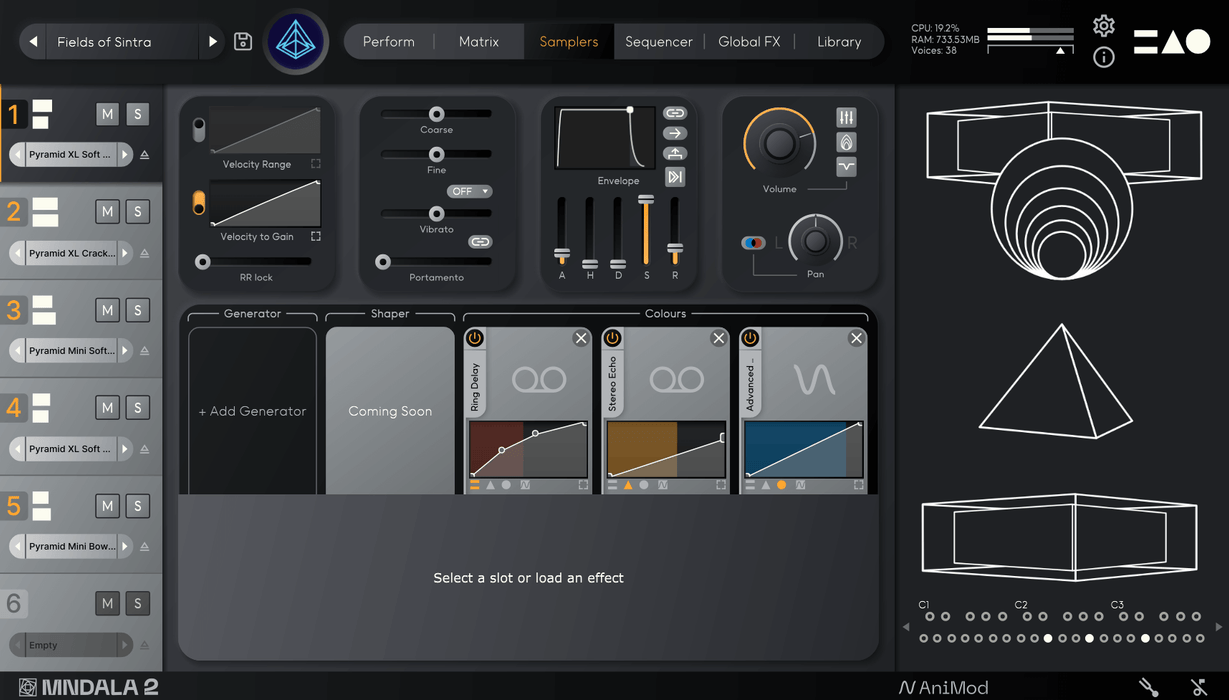Mute sampler slot 3
1229x700 pixels.
coord(107,310)
